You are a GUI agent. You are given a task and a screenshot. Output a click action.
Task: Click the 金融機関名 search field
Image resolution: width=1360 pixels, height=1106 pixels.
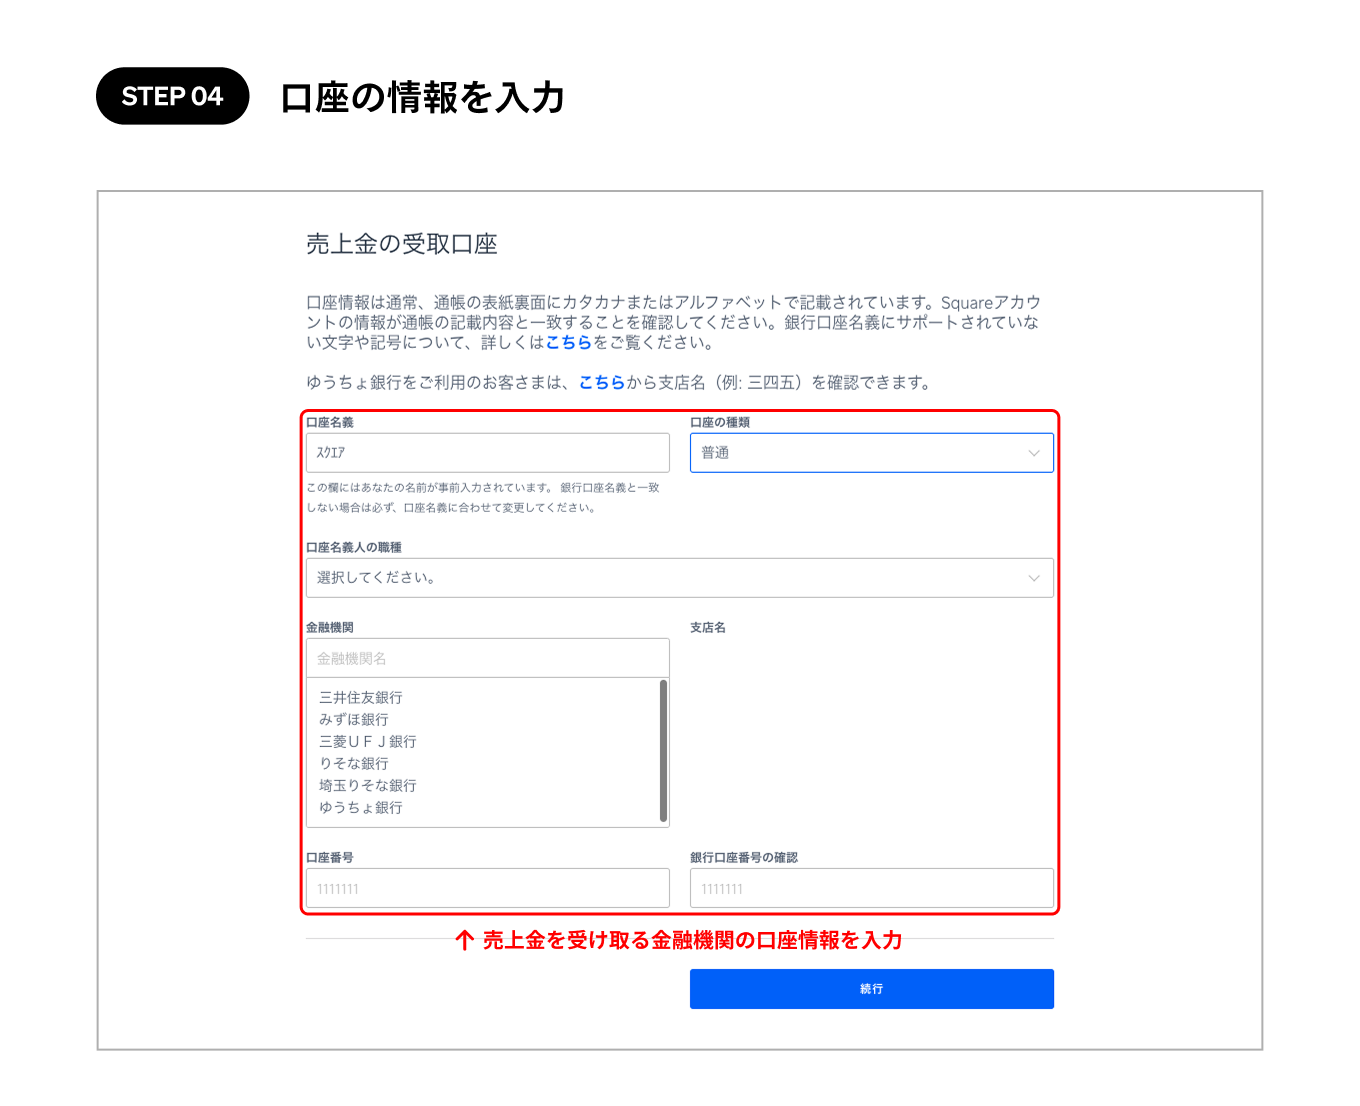pyautogui.click(x=488, y=658)
